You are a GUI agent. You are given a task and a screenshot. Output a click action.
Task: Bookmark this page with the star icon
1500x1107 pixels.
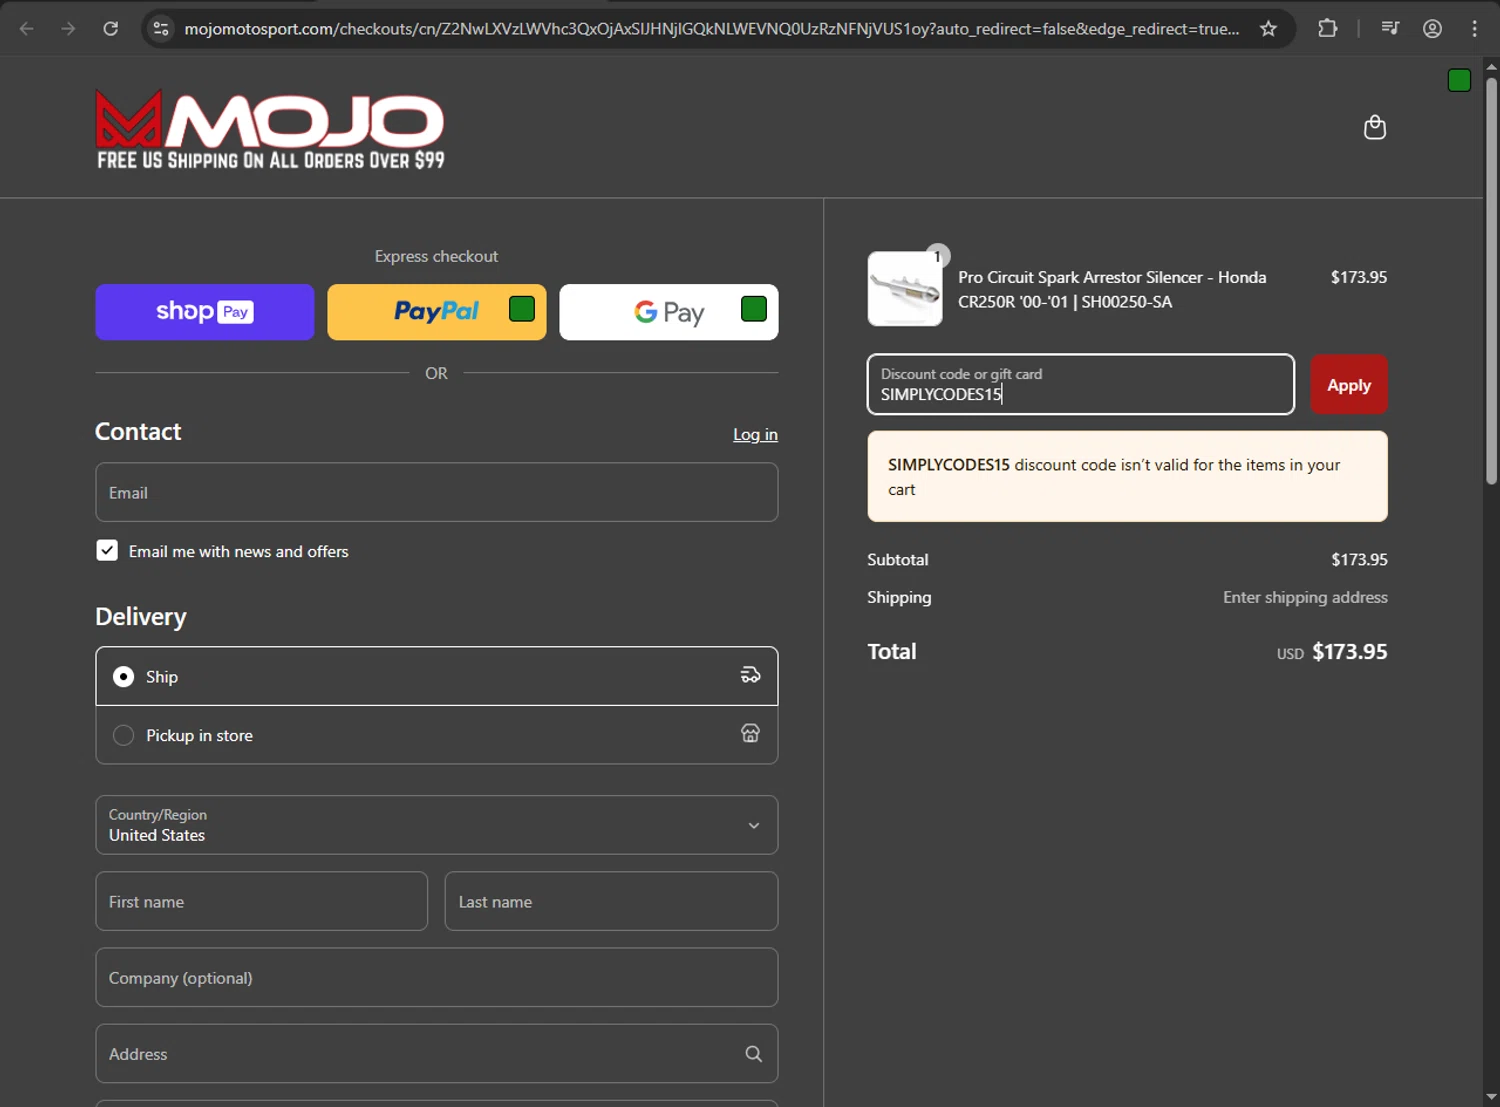pos(1268,28)
